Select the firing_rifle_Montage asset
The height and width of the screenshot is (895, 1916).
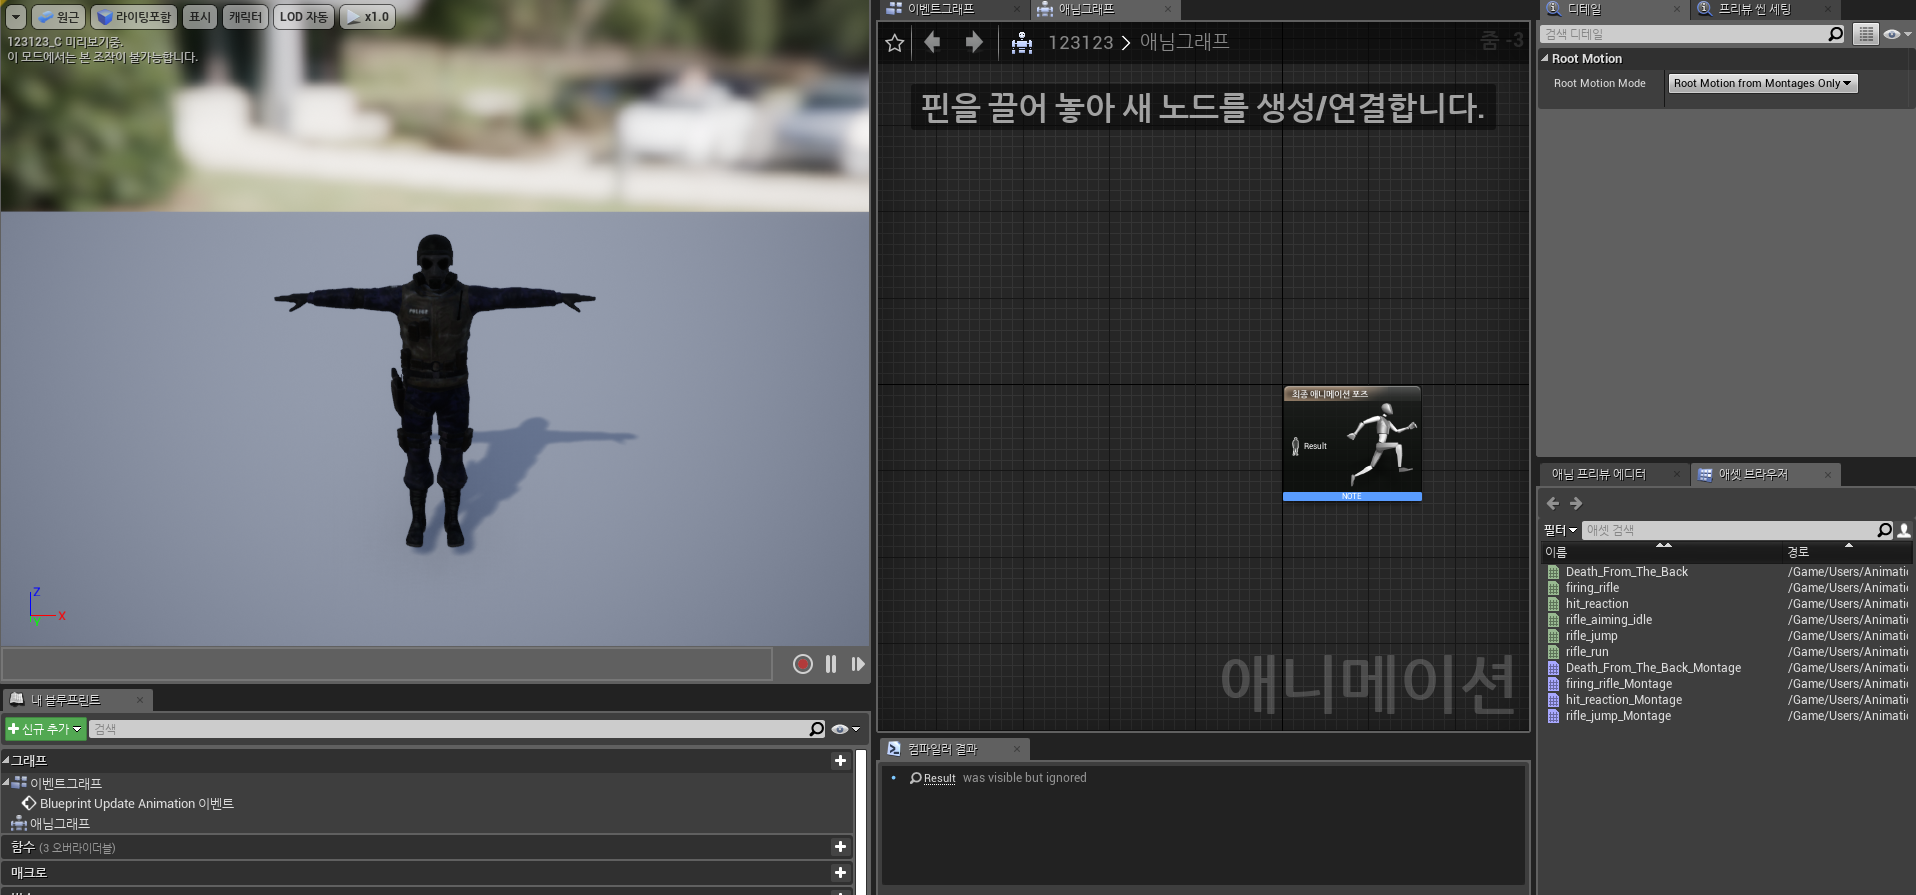click(1618, 684)
